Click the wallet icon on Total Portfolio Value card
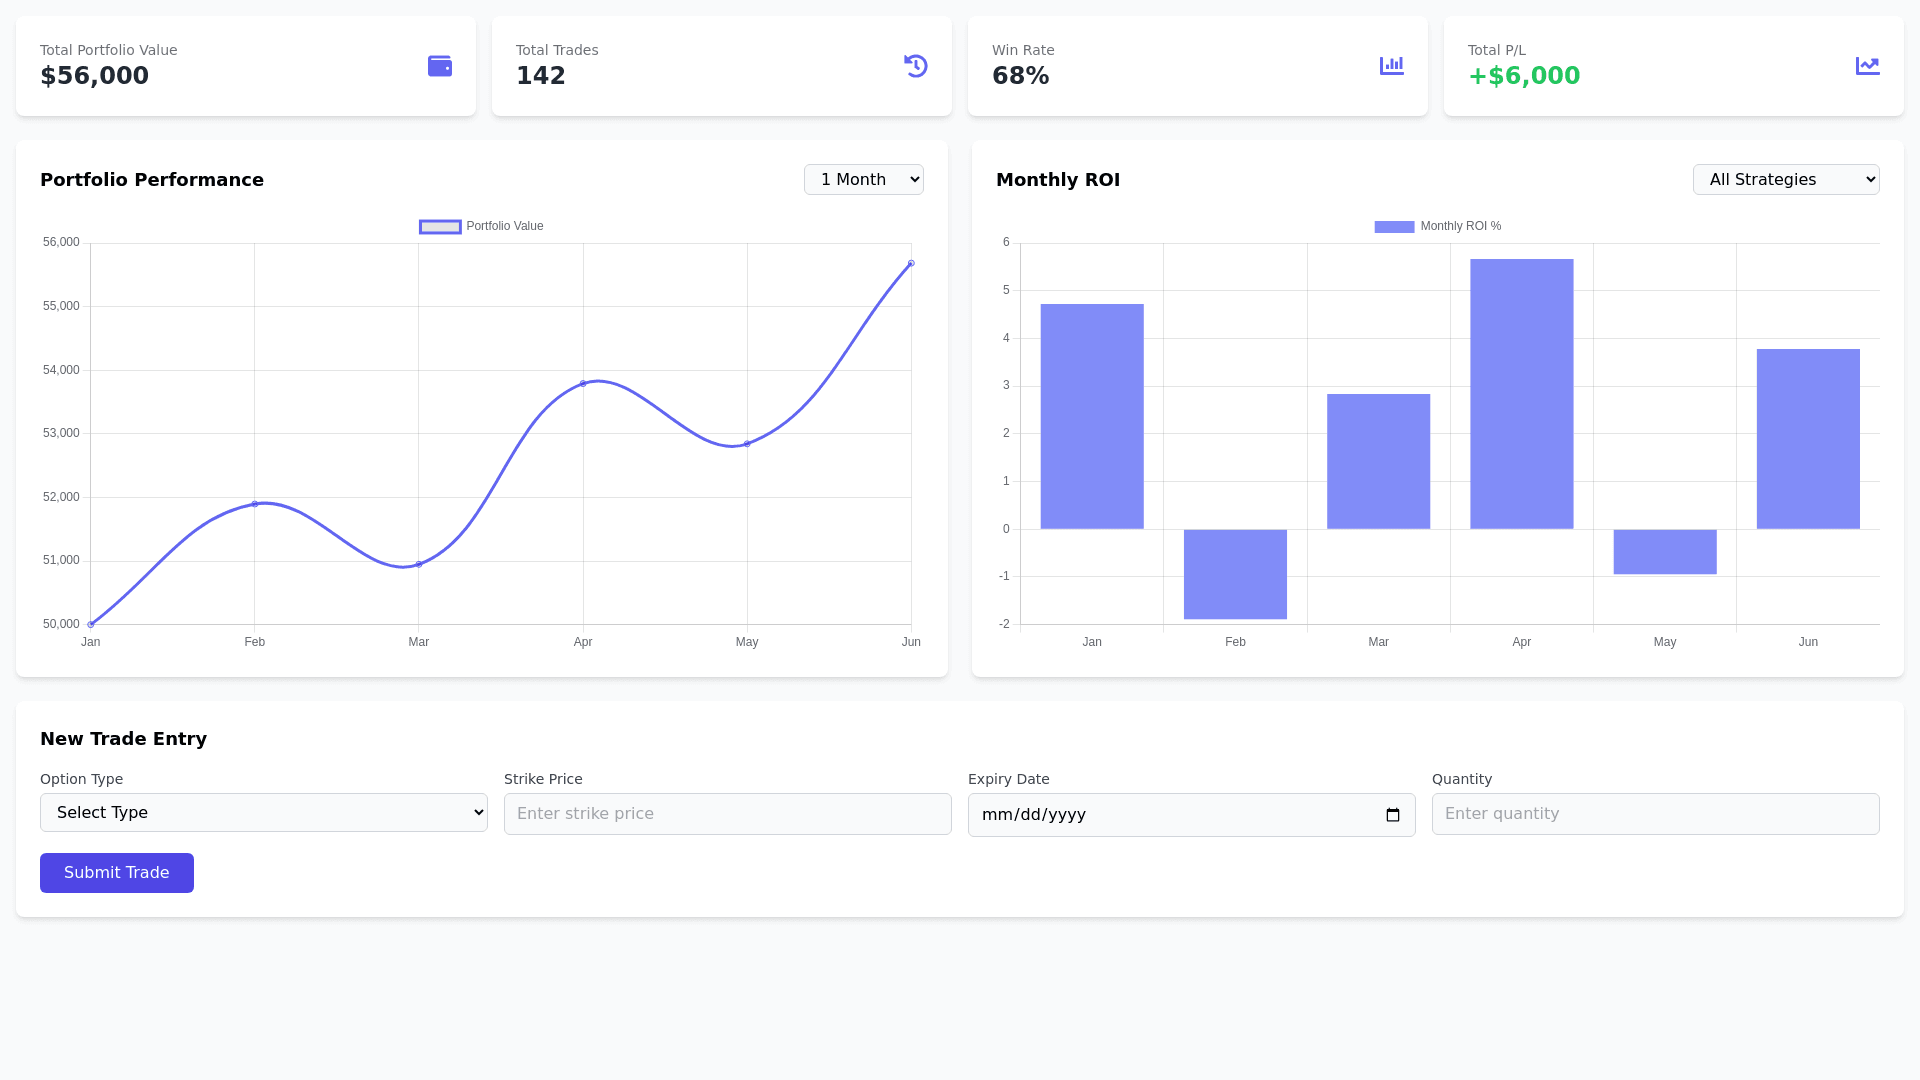This screenshot has width=1920, height=1080. point(440,66)
